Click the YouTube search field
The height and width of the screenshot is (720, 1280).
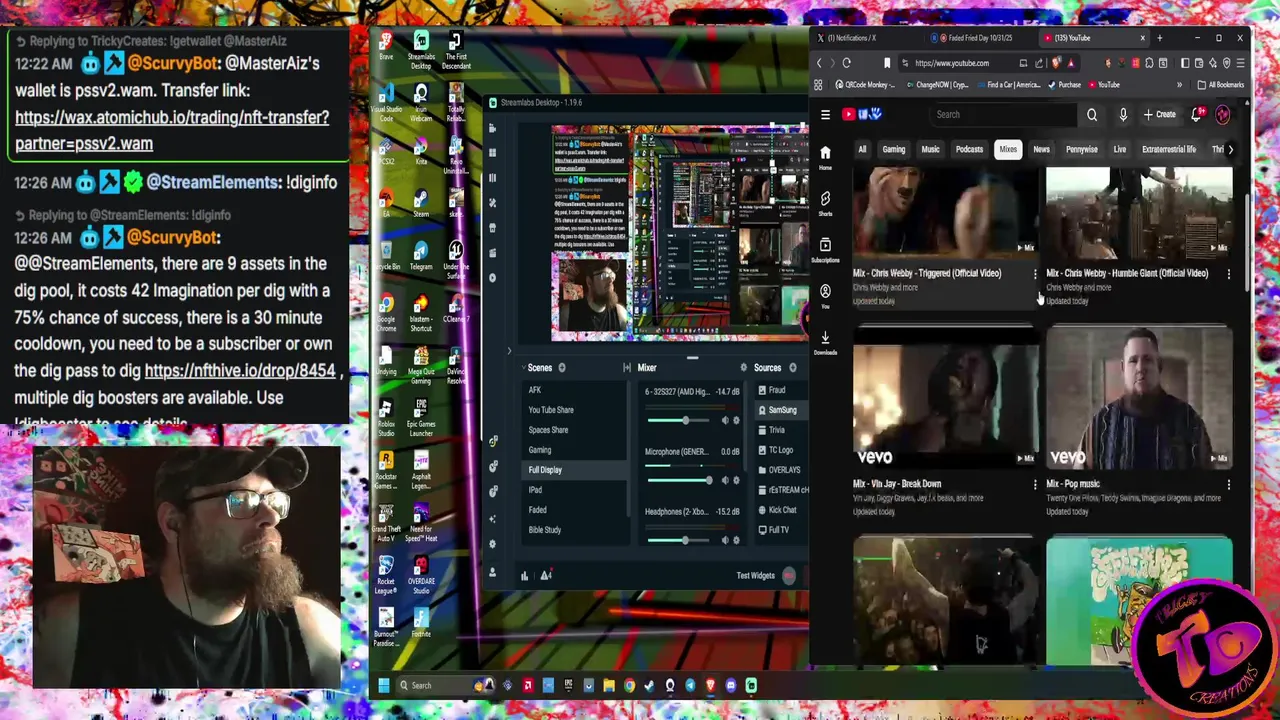pos(1005,115)
